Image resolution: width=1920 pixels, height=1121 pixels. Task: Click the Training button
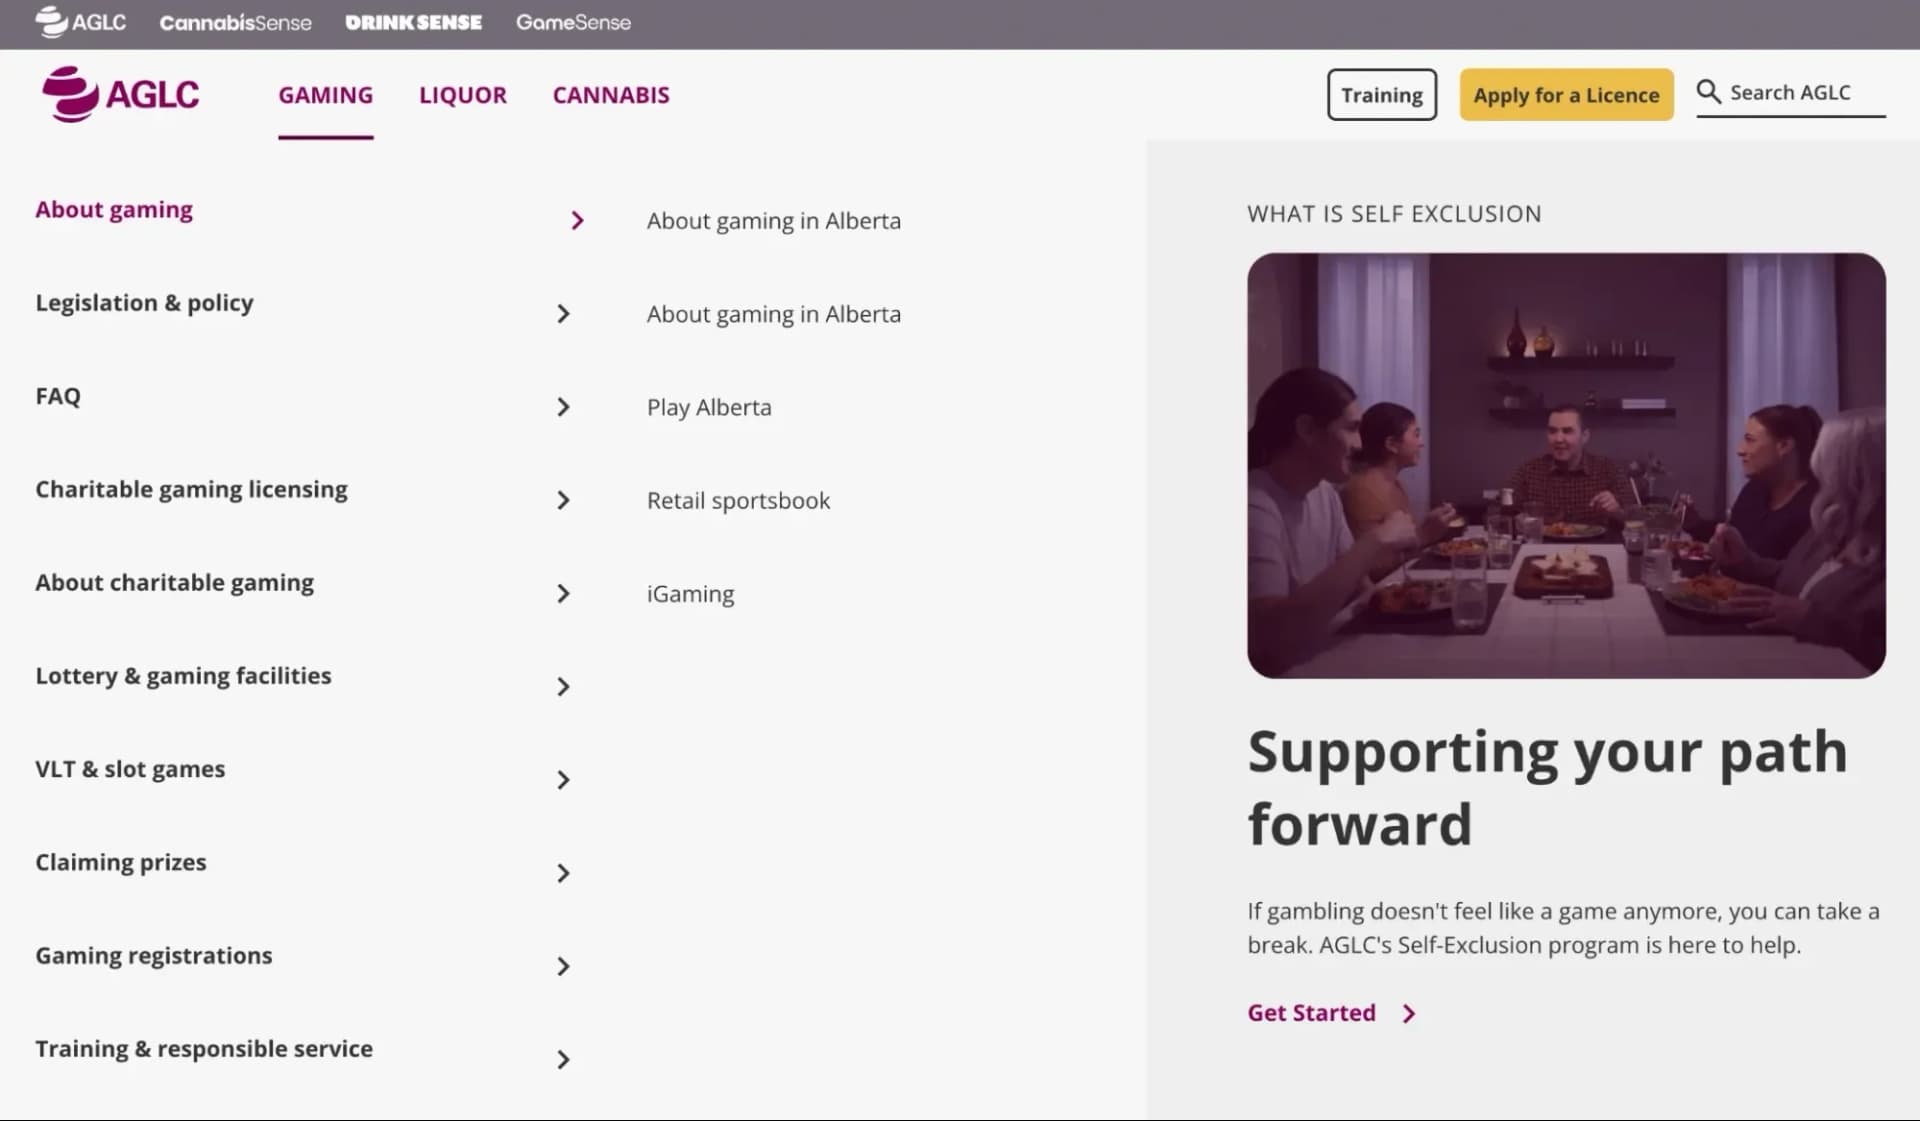click(1382, 95)
